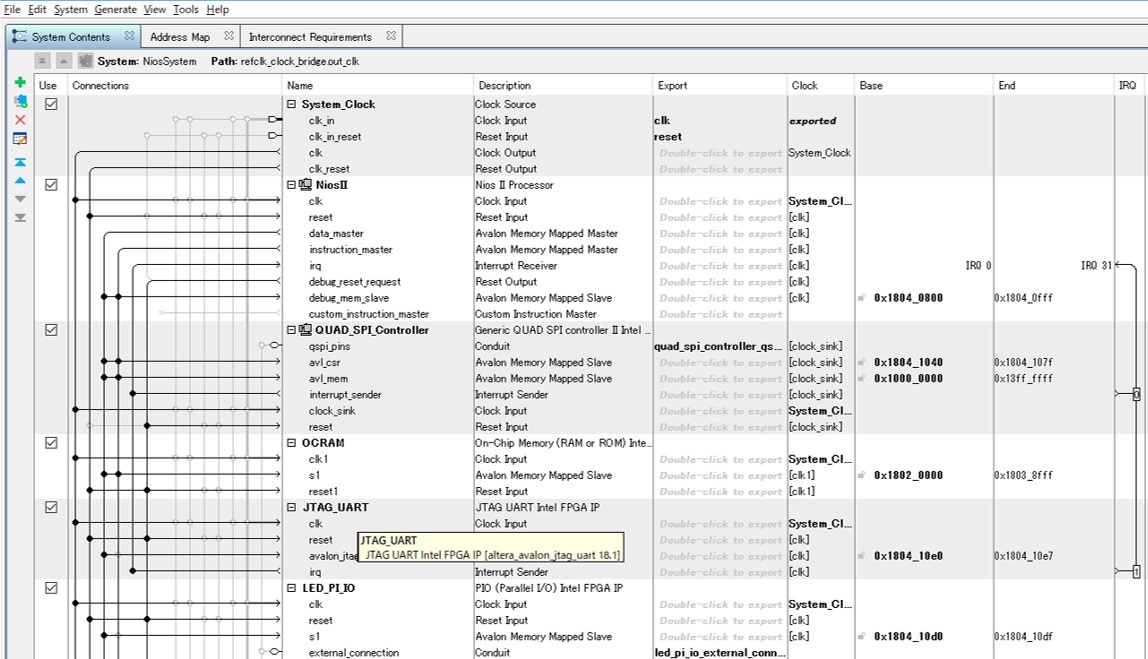Click base address lock icon for NiosII debug_mem_slave
The height and width of the screenshot is (659, 1148).
pyautogui.click(x=862, y=298)
